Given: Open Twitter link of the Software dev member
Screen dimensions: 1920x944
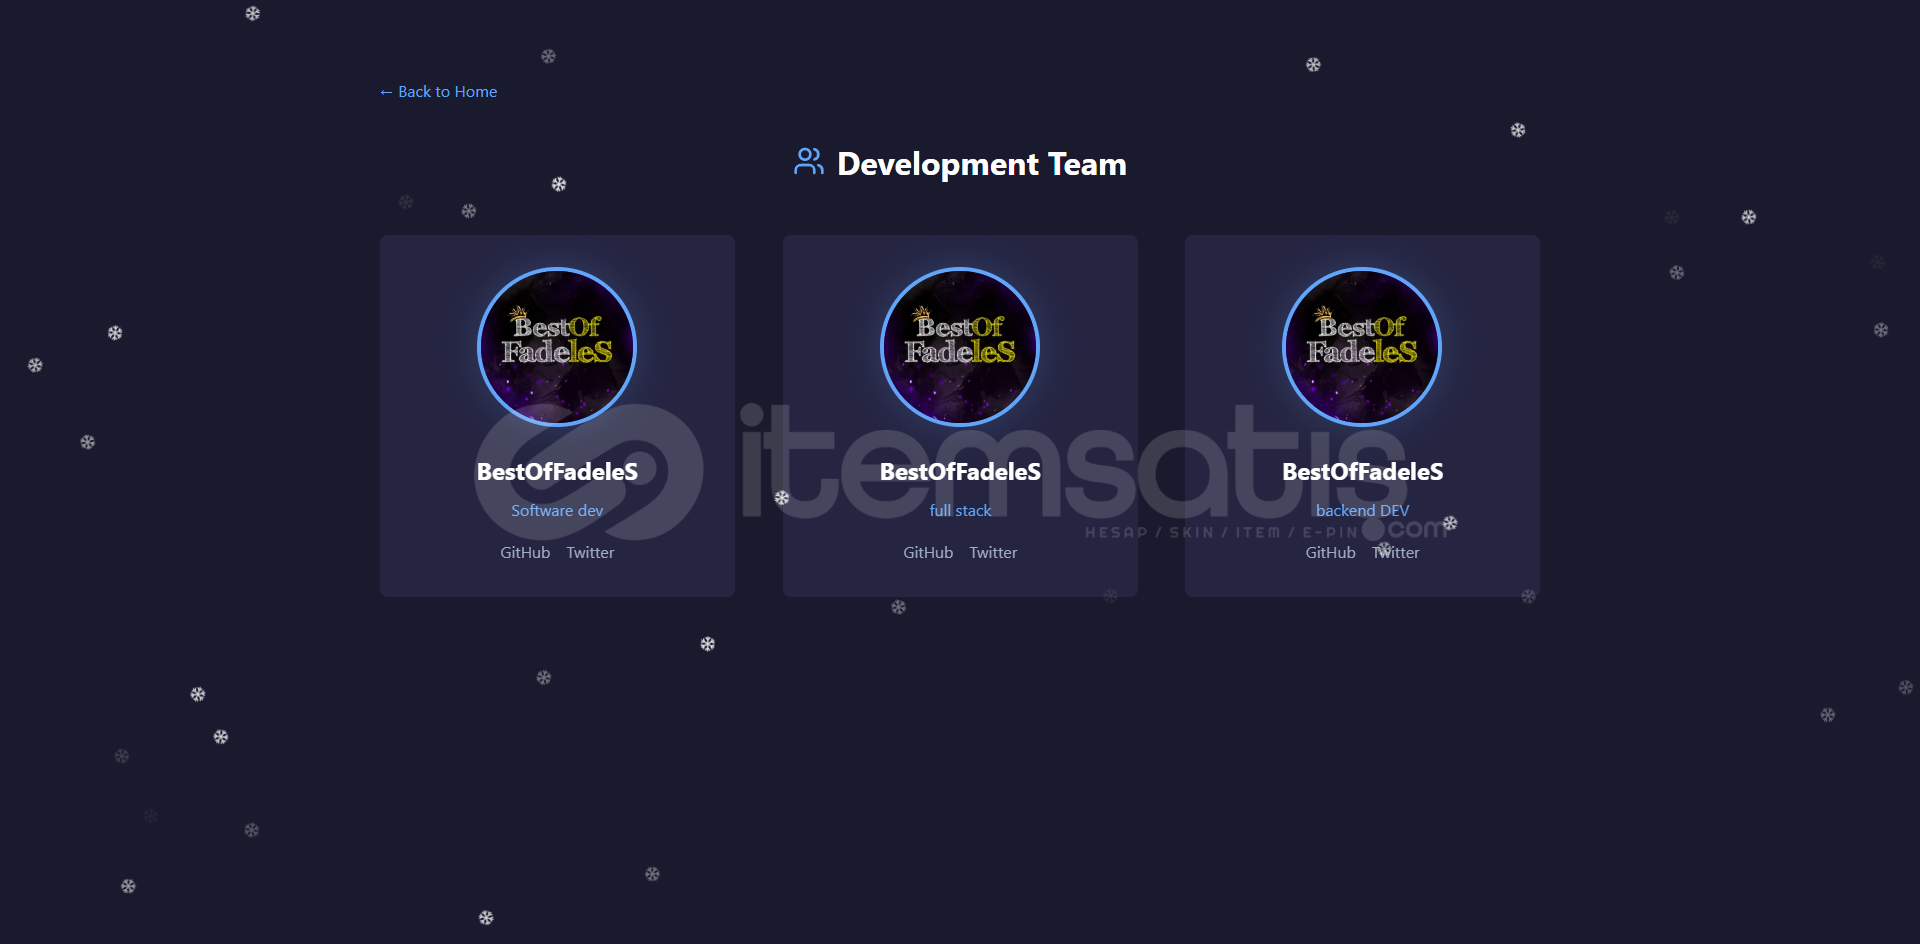Looking at the screenshot, I should click(x=590, y=553).
